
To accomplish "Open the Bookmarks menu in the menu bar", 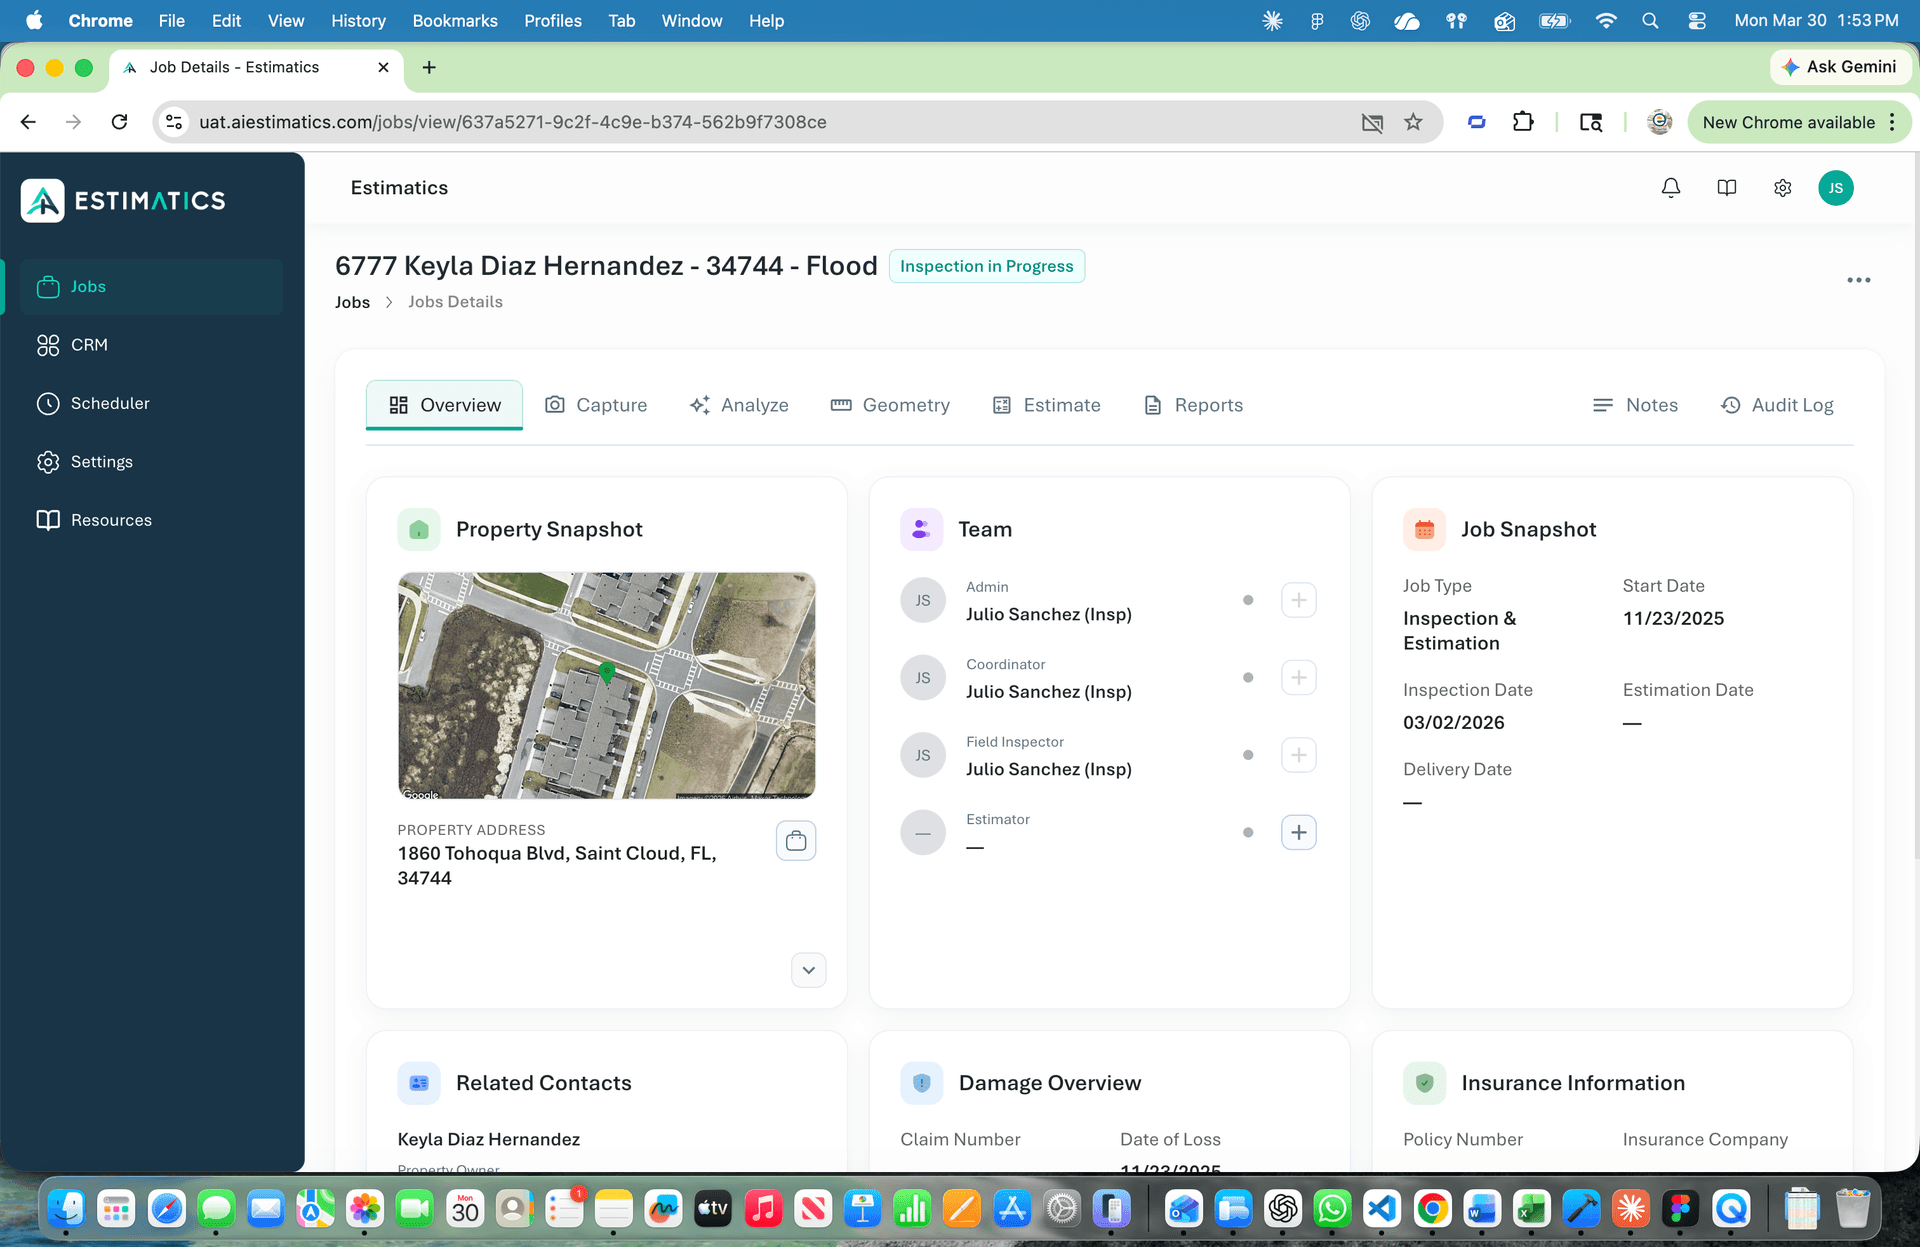I will click(455, 21).
